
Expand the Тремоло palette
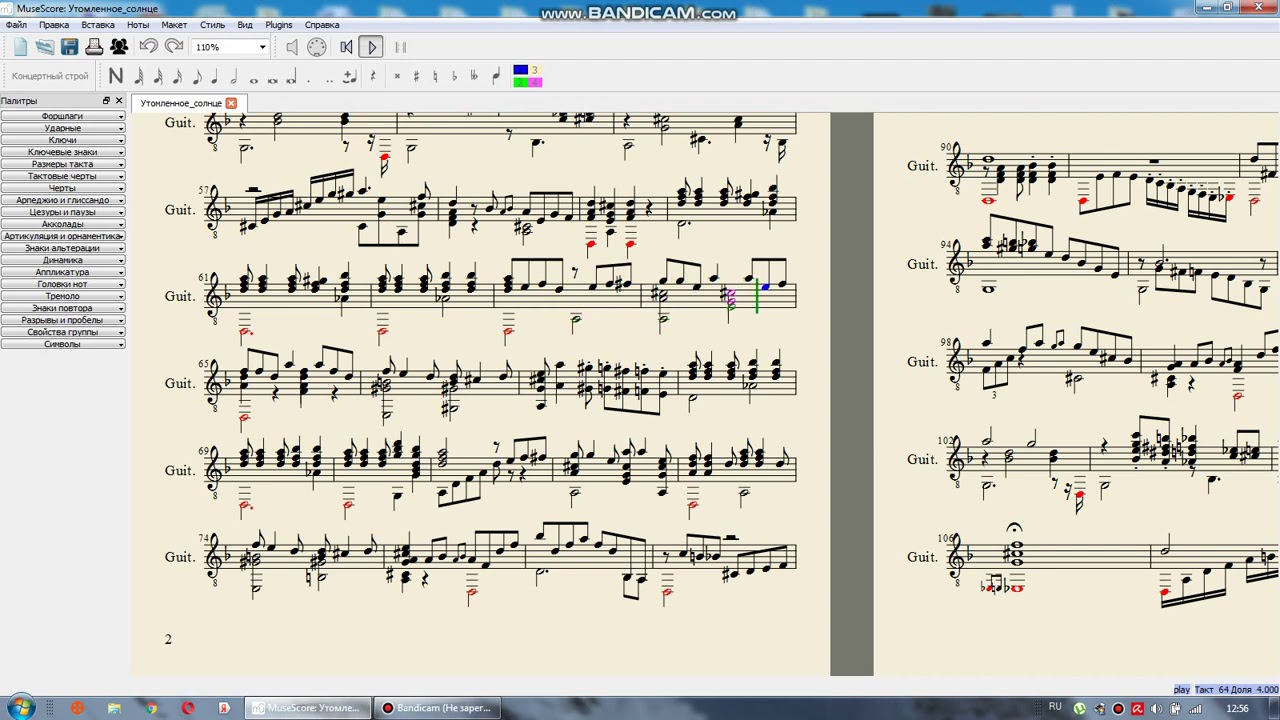click(63, 296)
